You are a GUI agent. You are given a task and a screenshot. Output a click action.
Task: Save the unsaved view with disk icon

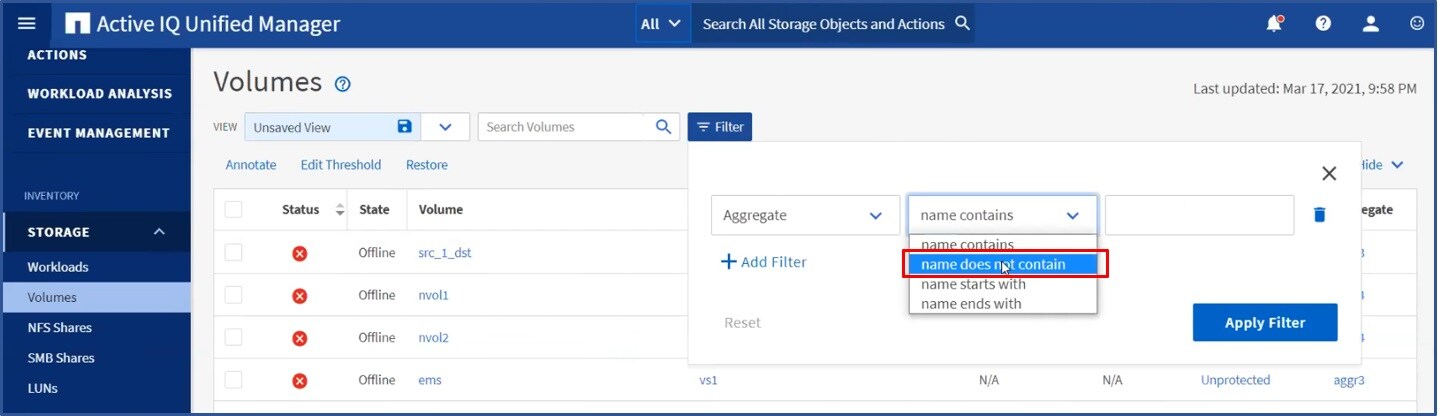pos(404,127)
